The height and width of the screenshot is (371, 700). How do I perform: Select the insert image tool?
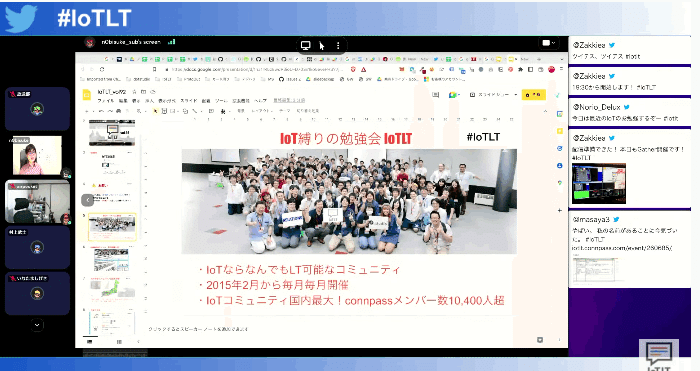[x=172, y=111]
